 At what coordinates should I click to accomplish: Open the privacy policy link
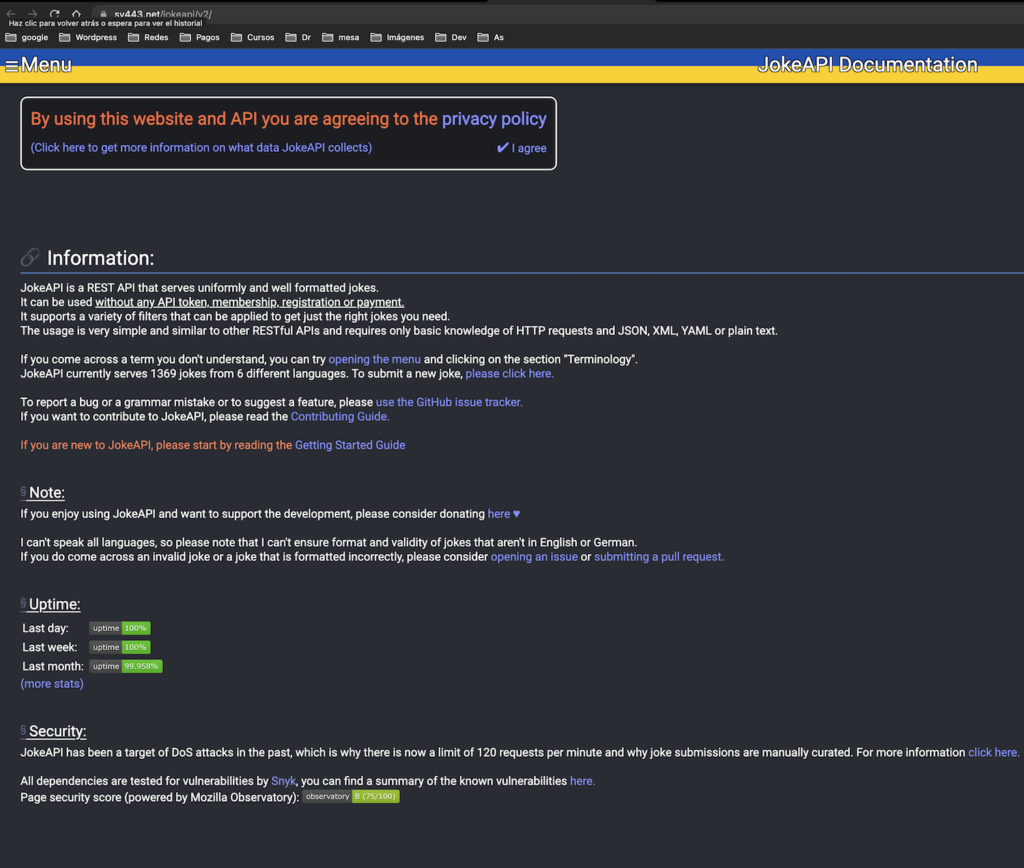494,119
